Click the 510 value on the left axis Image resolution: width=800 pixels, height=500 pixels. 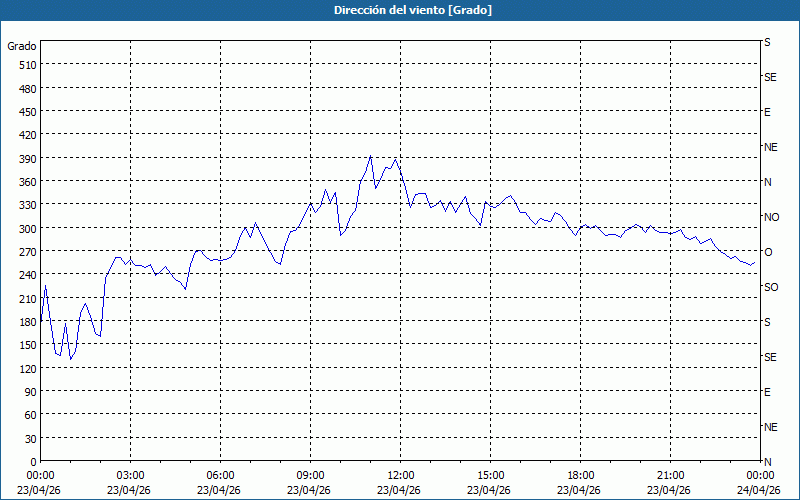point(25,65)
